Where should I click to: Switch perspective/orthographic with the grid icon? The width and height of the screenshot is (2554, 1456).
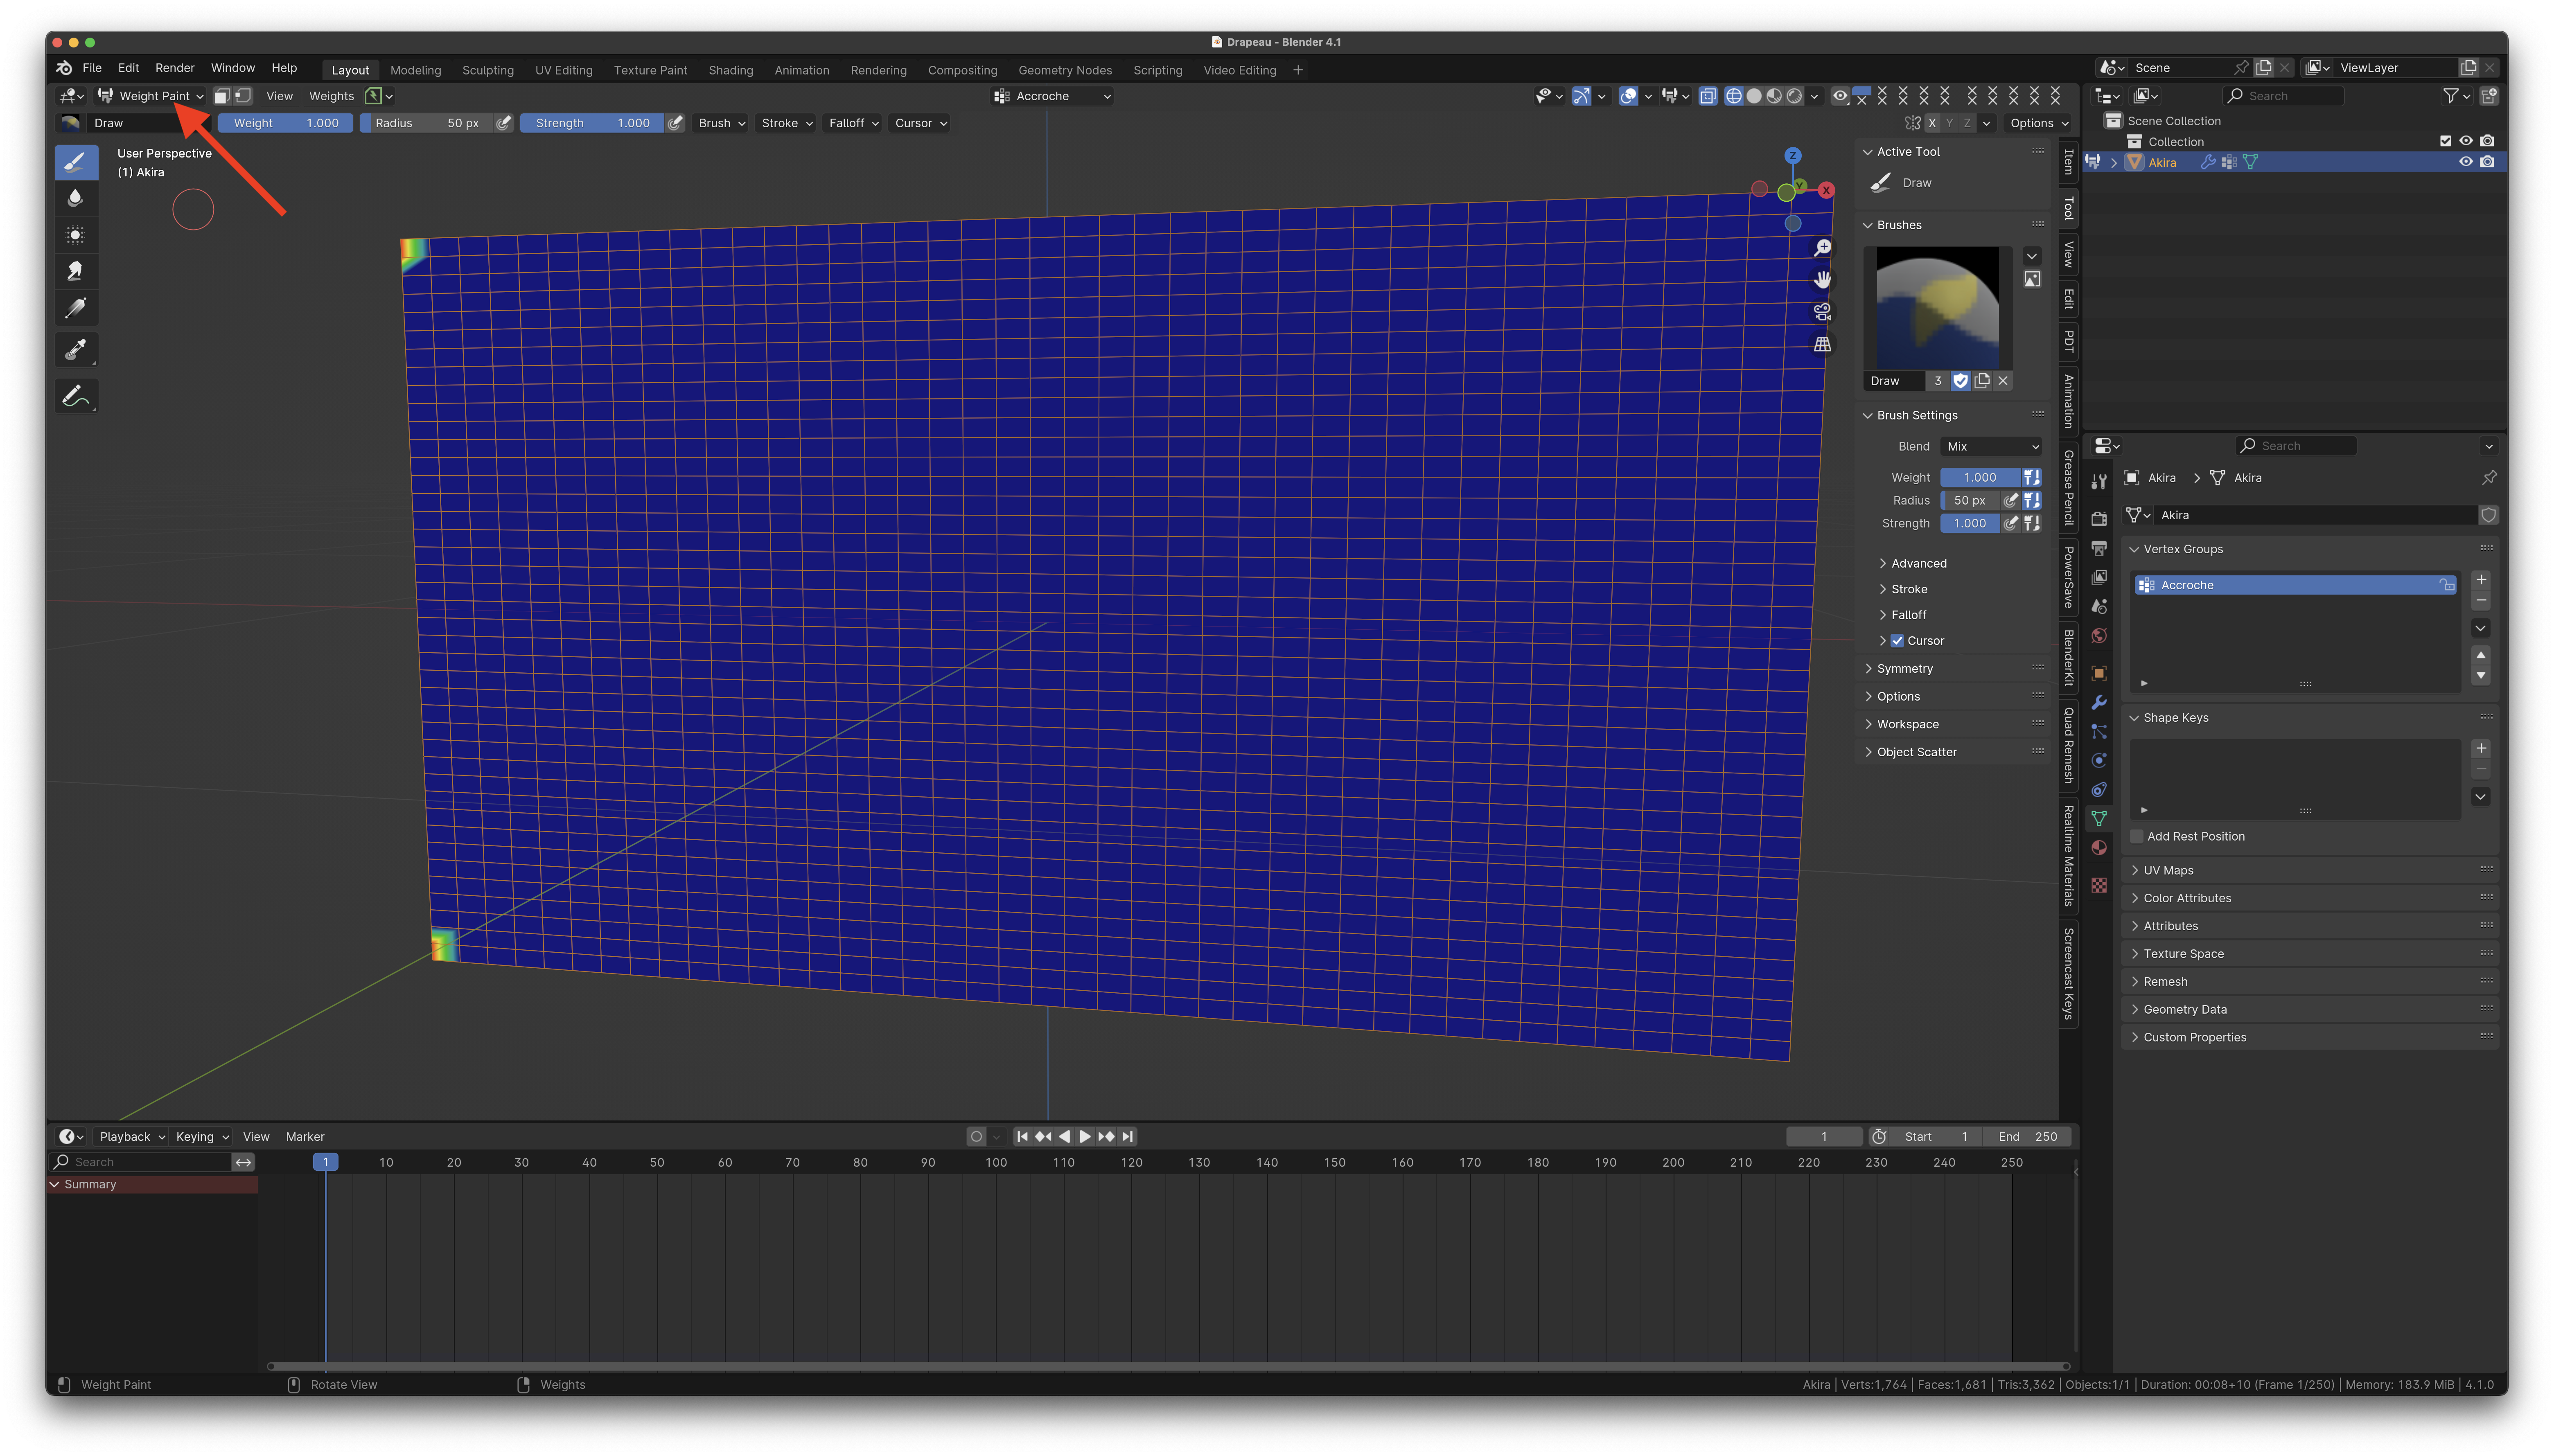[1823, 344]
